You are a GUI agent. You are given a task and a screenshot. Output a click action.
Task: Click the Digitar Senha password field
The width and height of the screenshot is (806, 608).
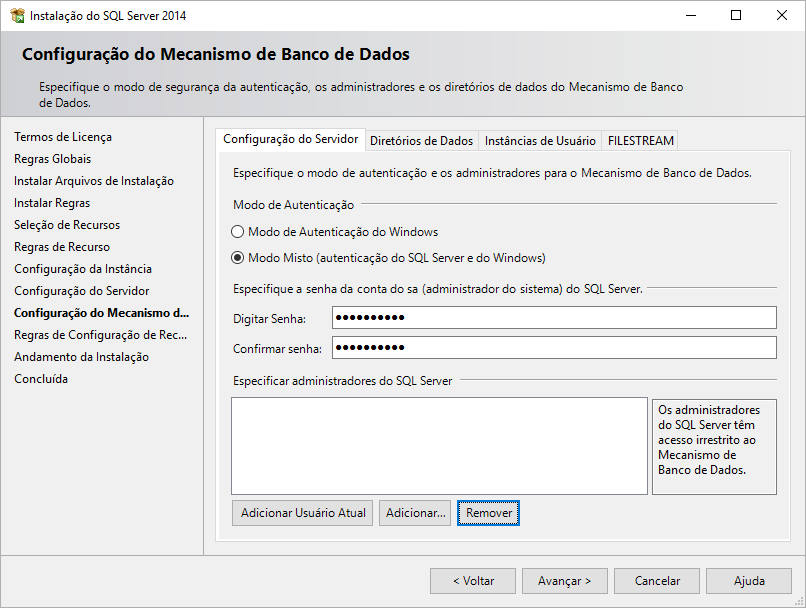tap(554, 318)
